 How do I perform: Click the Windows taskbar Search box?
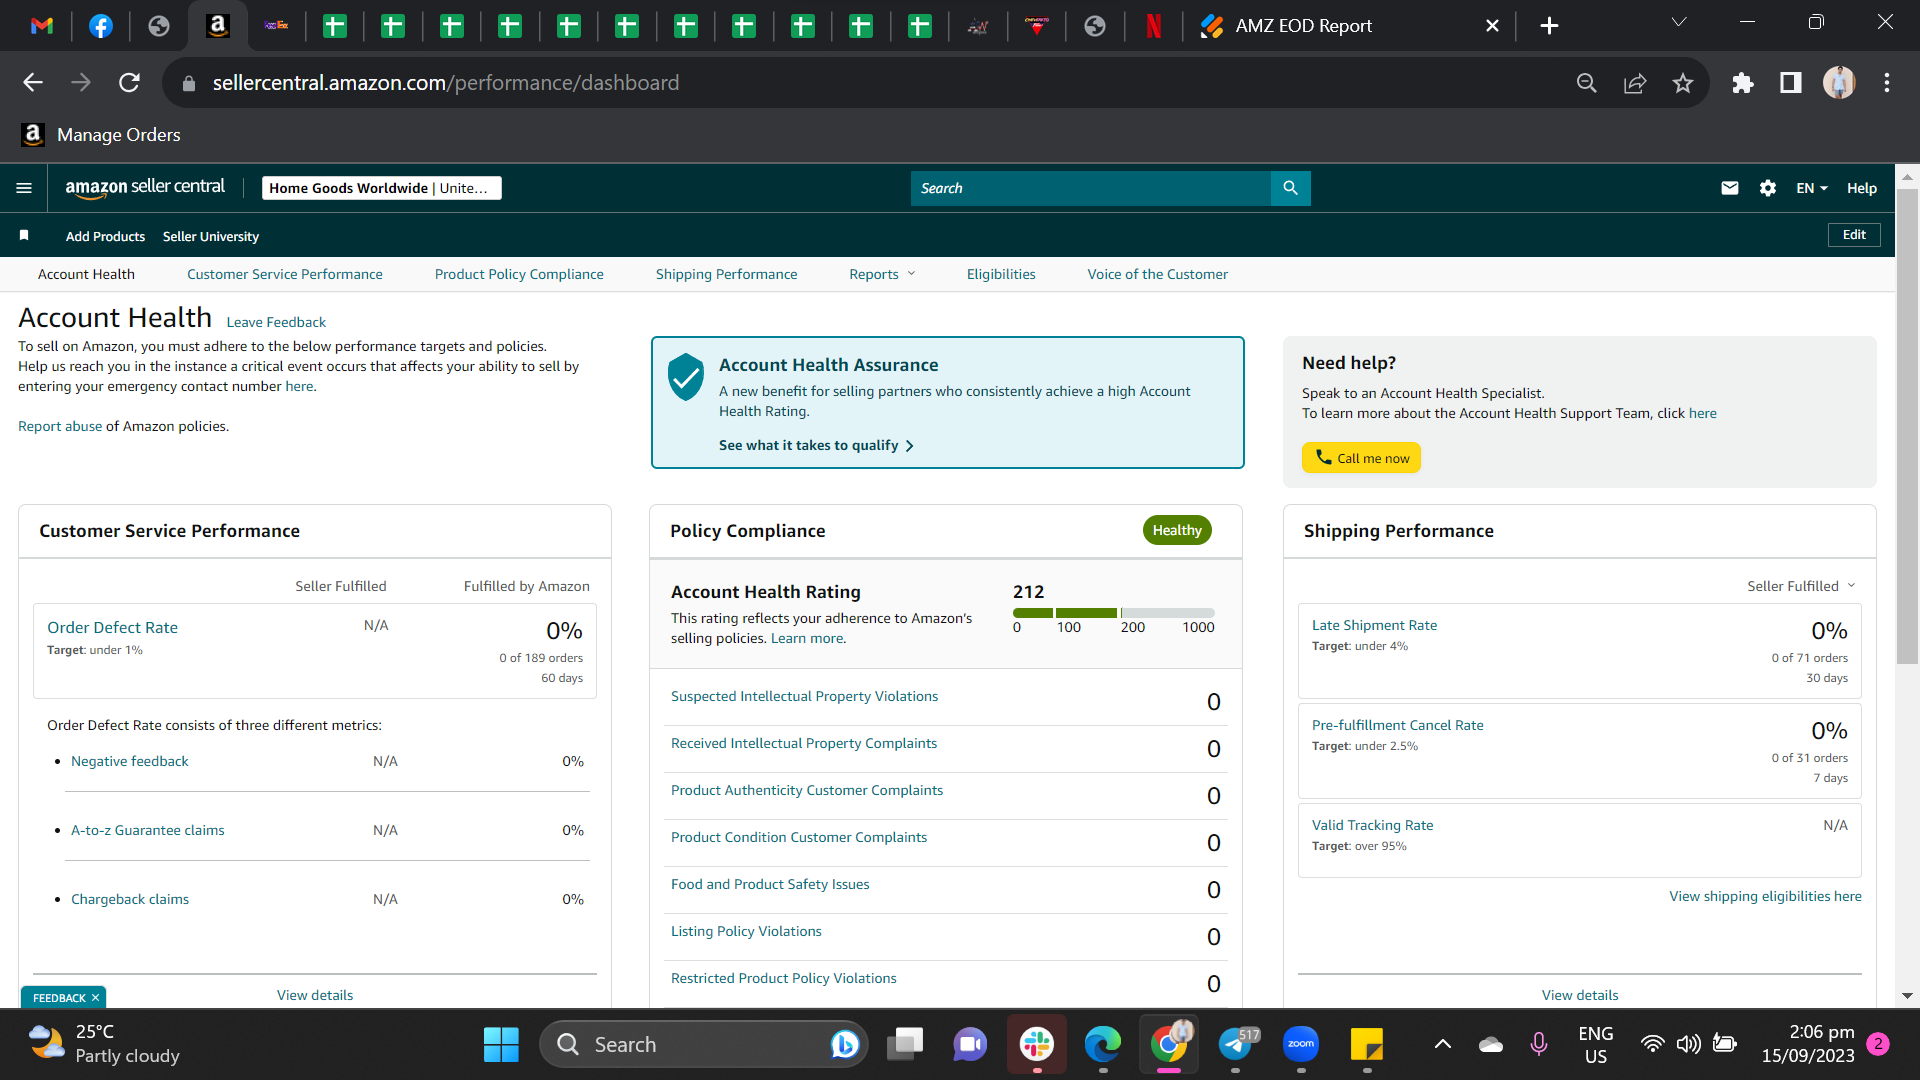point(705,1045)
